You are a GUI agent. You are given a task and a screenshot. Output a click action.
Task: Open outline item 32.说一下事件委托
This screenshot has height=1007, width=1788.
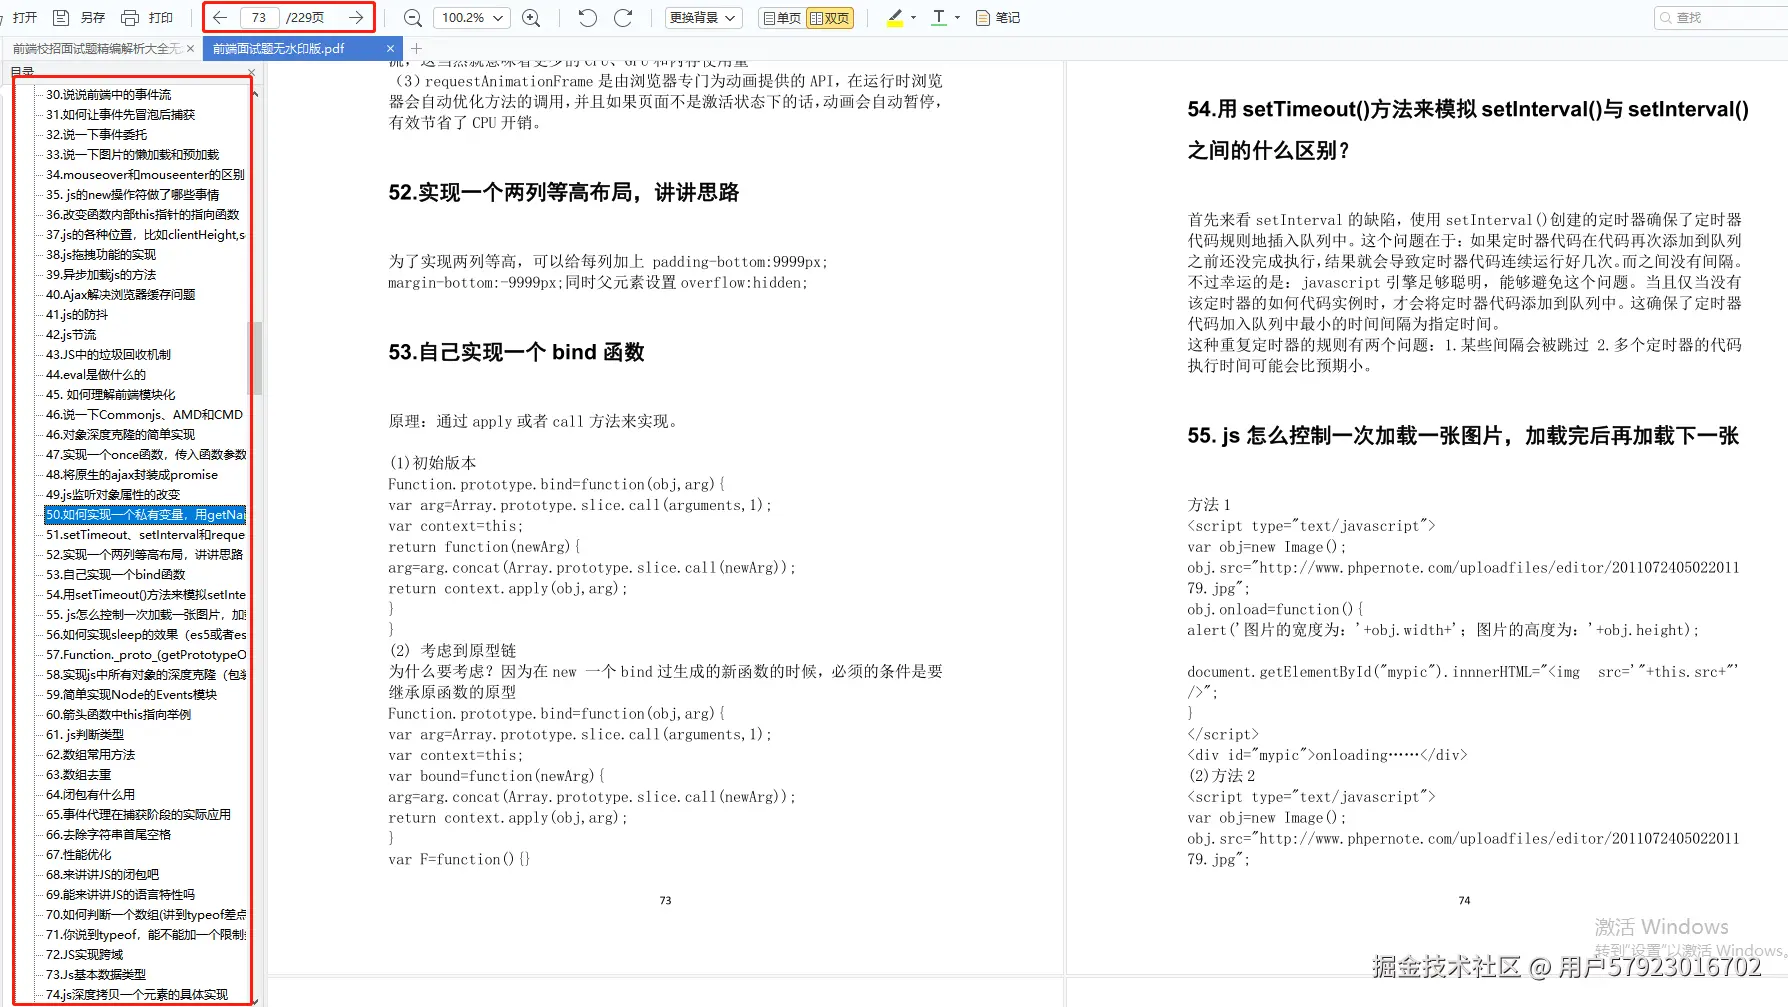click(x=96, y=135)
